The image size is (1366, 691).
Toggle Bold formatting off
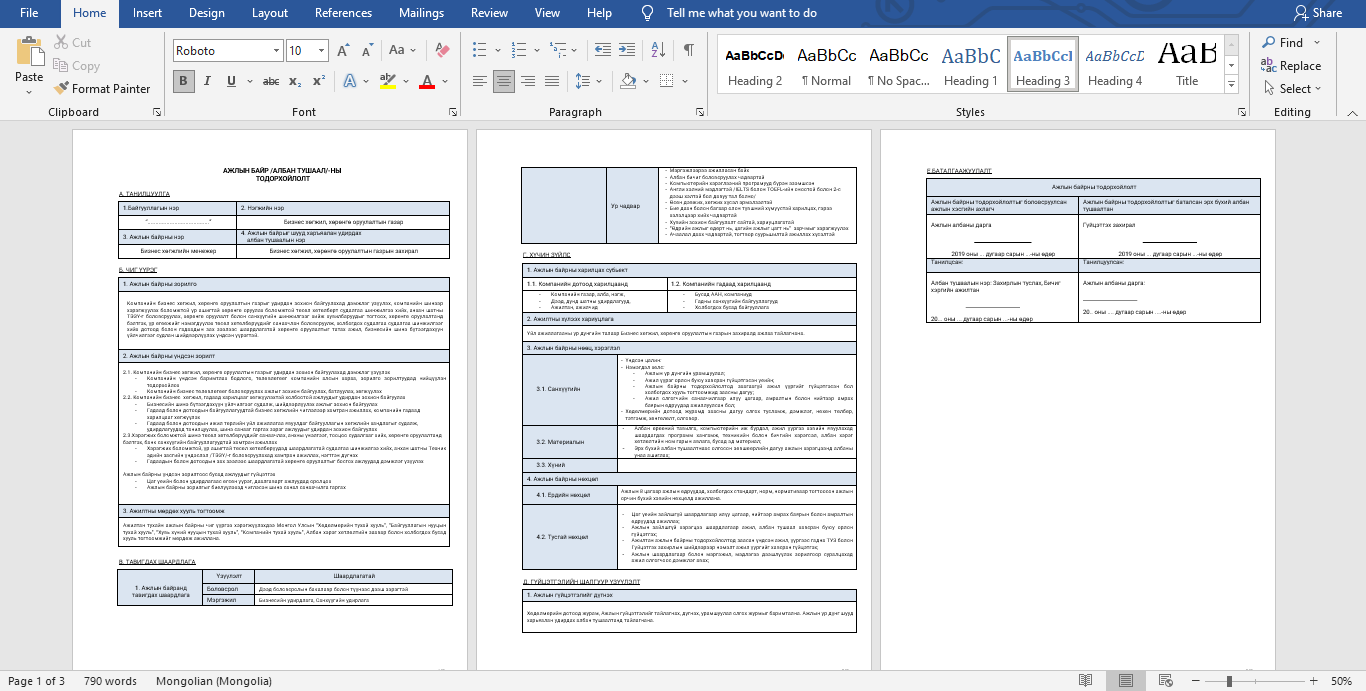coord(183,81)
